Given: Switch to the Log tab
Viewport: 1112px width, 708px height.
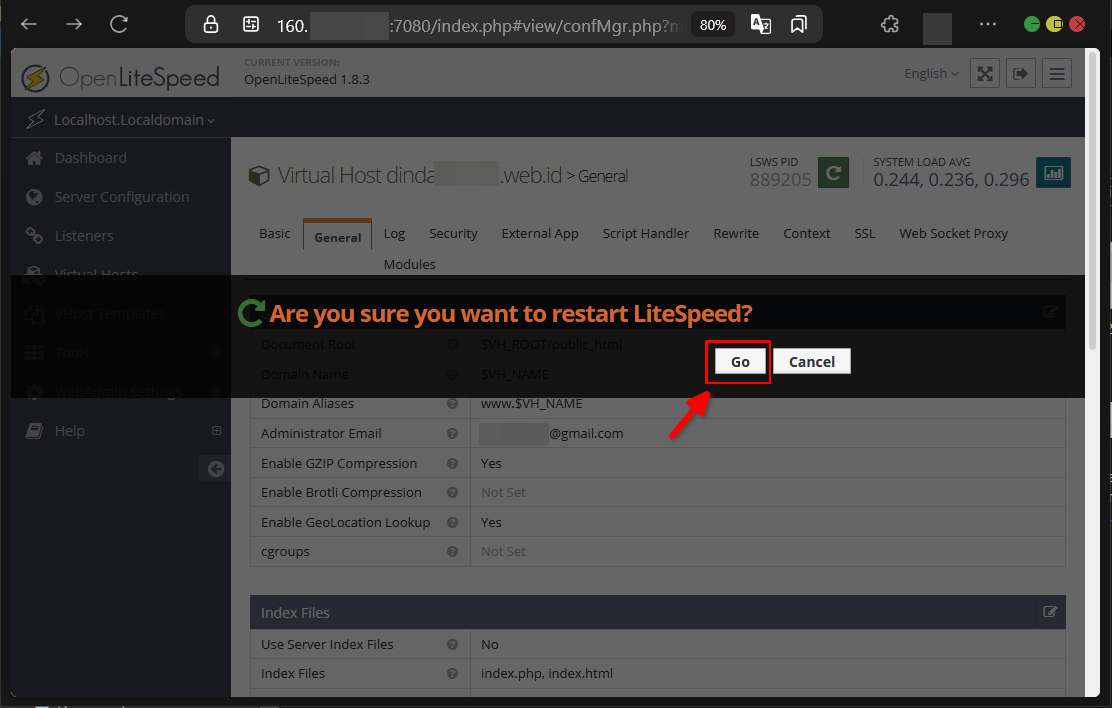Looking at the screenshot, I should click(394, 233).
